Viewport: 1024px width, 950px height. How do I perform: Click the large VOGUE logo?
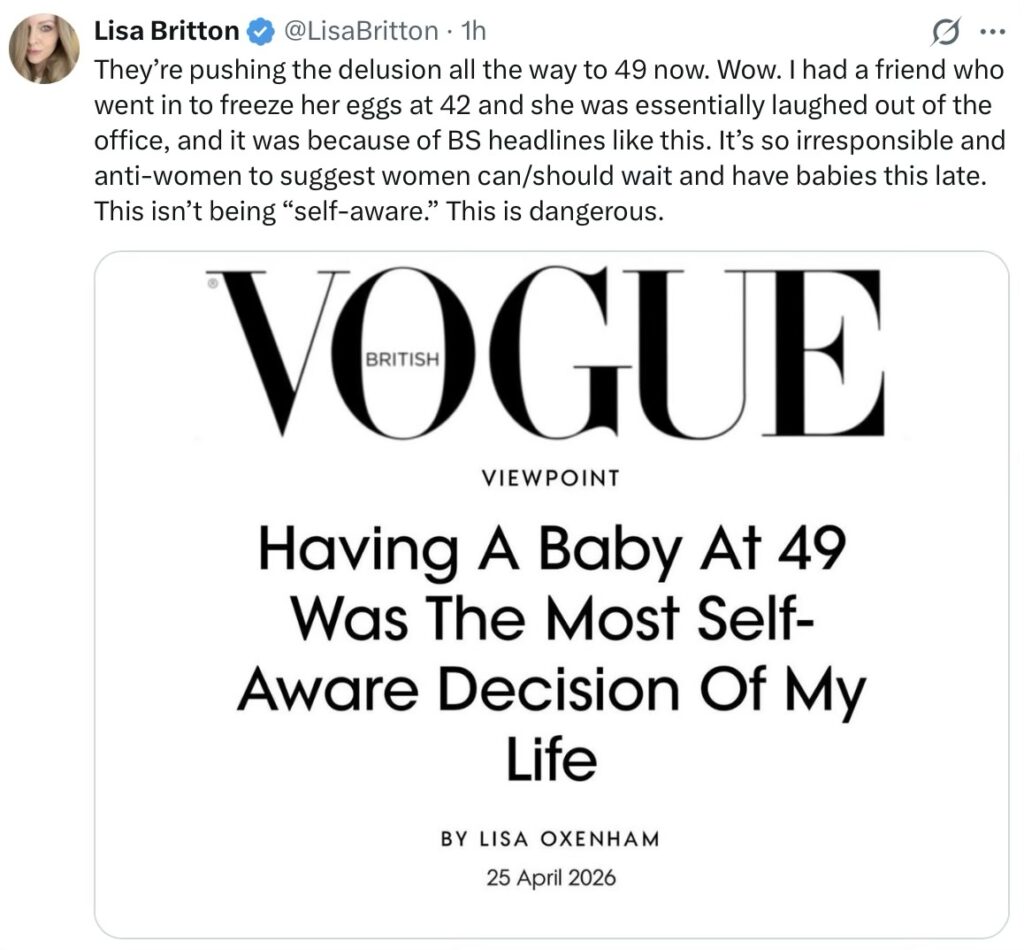pos(550,355)
